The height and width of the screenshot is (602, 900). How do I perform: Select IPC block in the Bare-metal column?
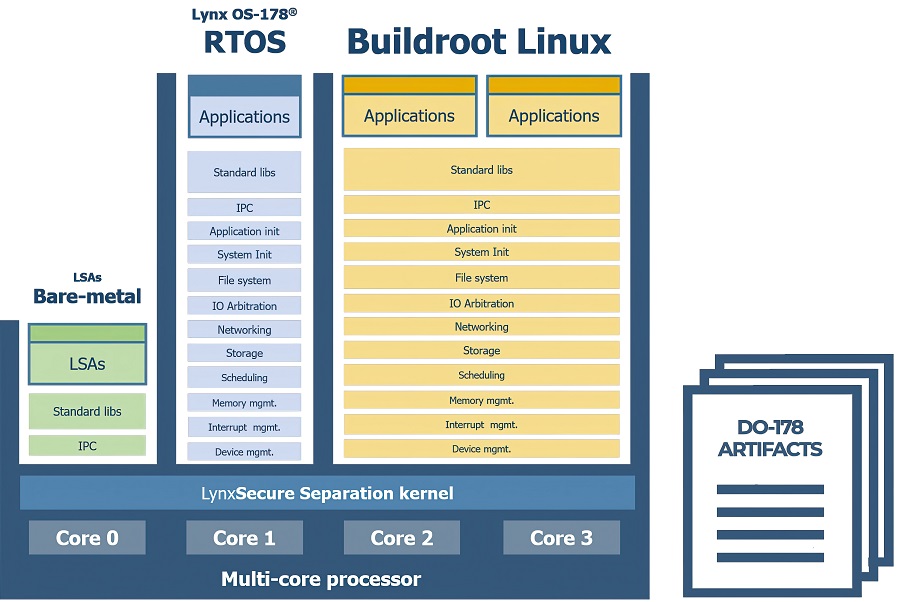pyautogui.click(x=87, y=446)
